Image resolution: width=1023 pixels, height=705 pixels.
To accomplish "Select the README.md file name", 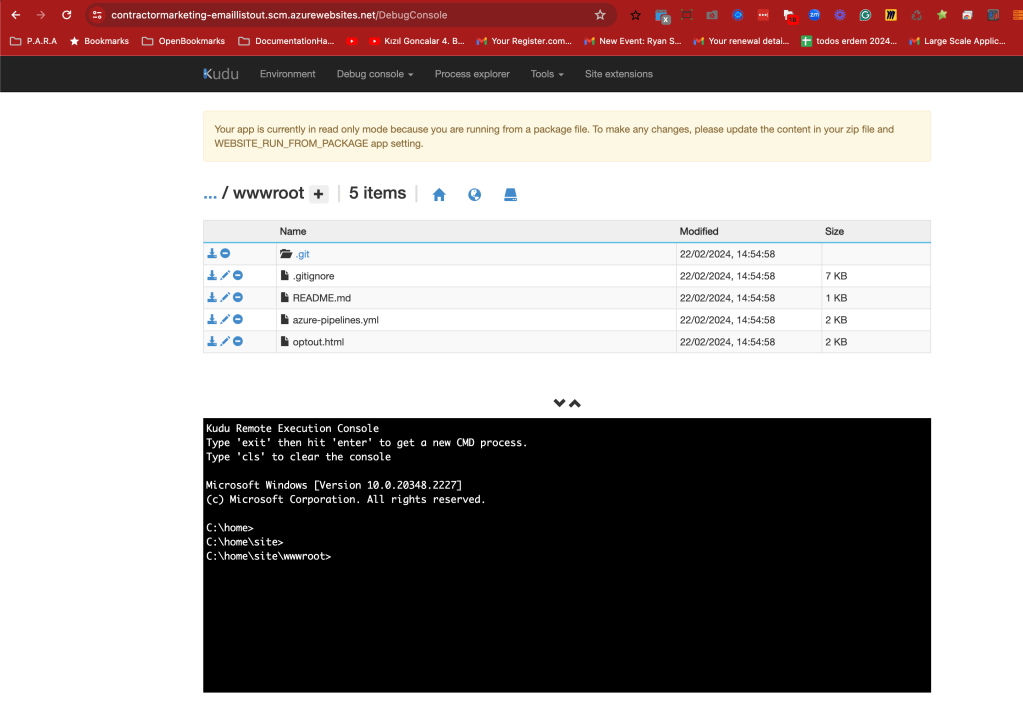I will click(322, 298).
